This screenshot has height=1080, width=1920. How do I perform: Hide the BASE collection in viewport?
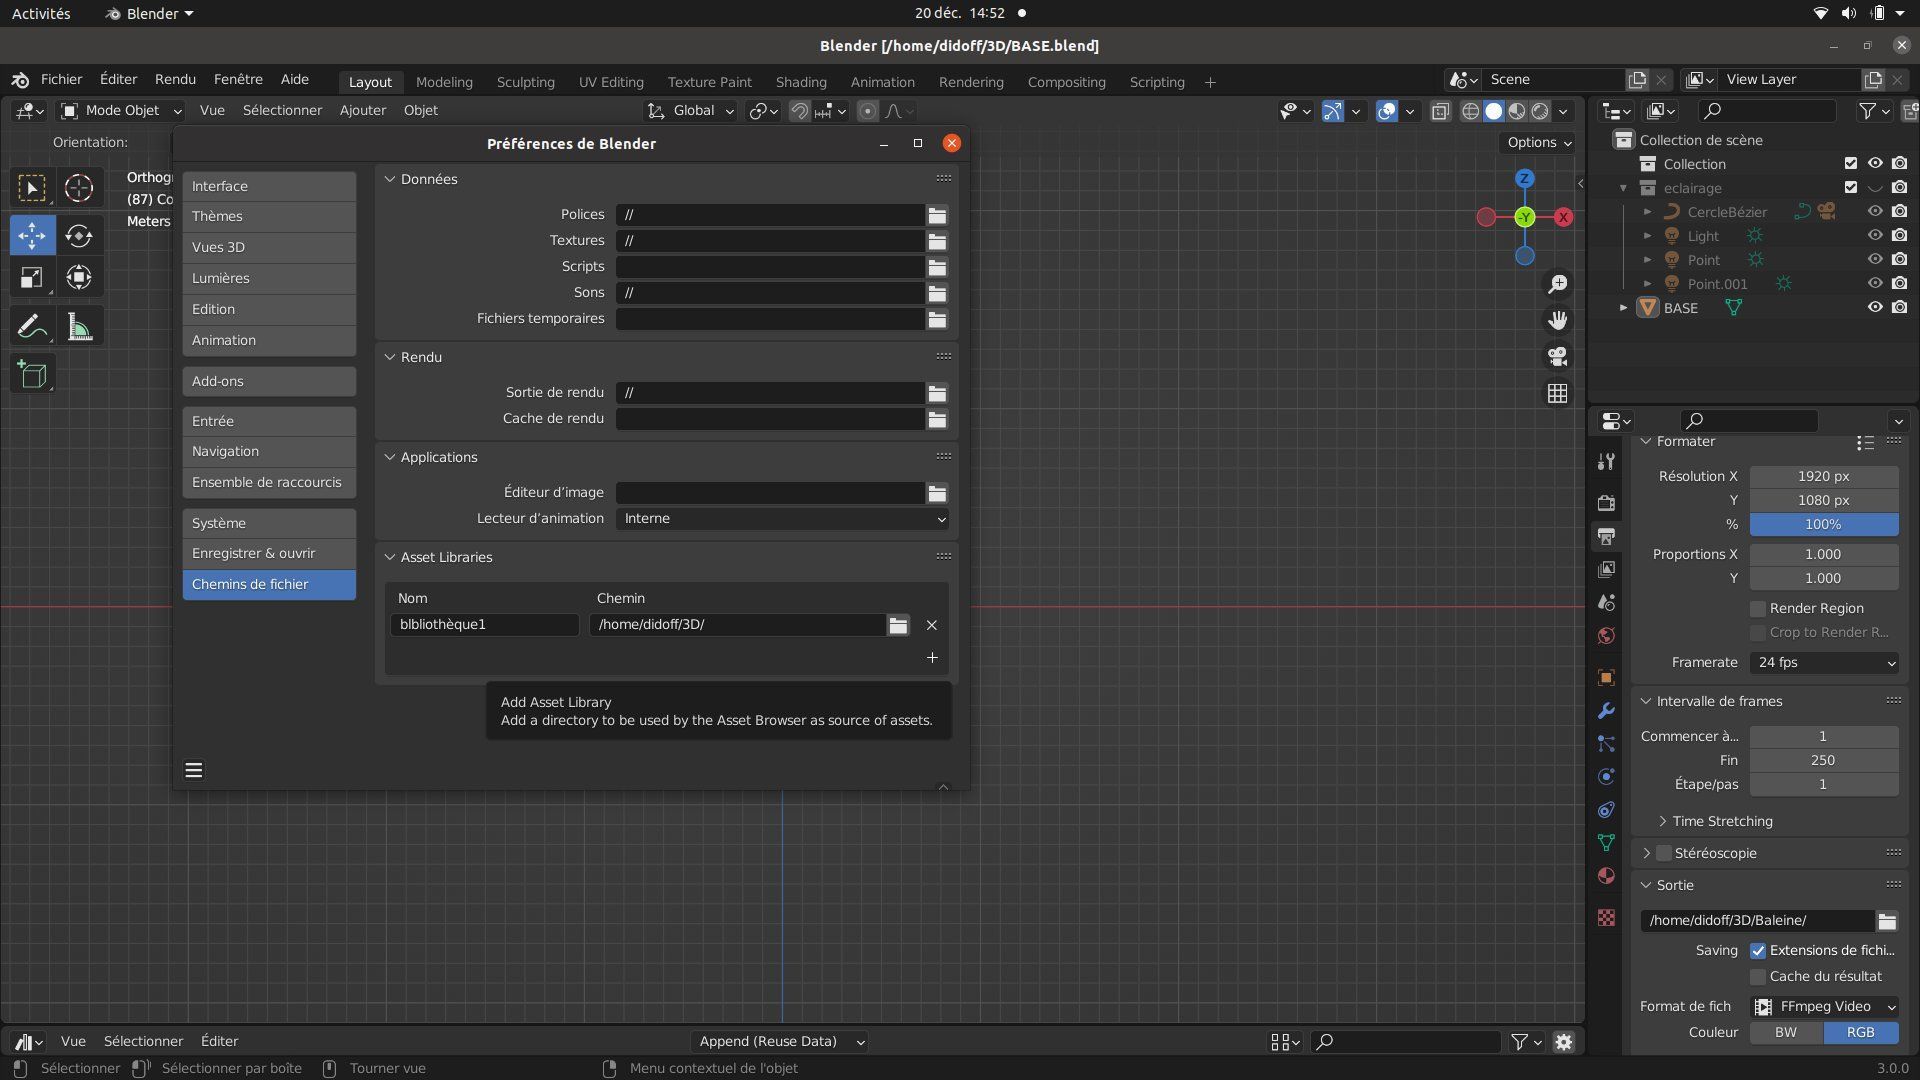point(1875,308)
